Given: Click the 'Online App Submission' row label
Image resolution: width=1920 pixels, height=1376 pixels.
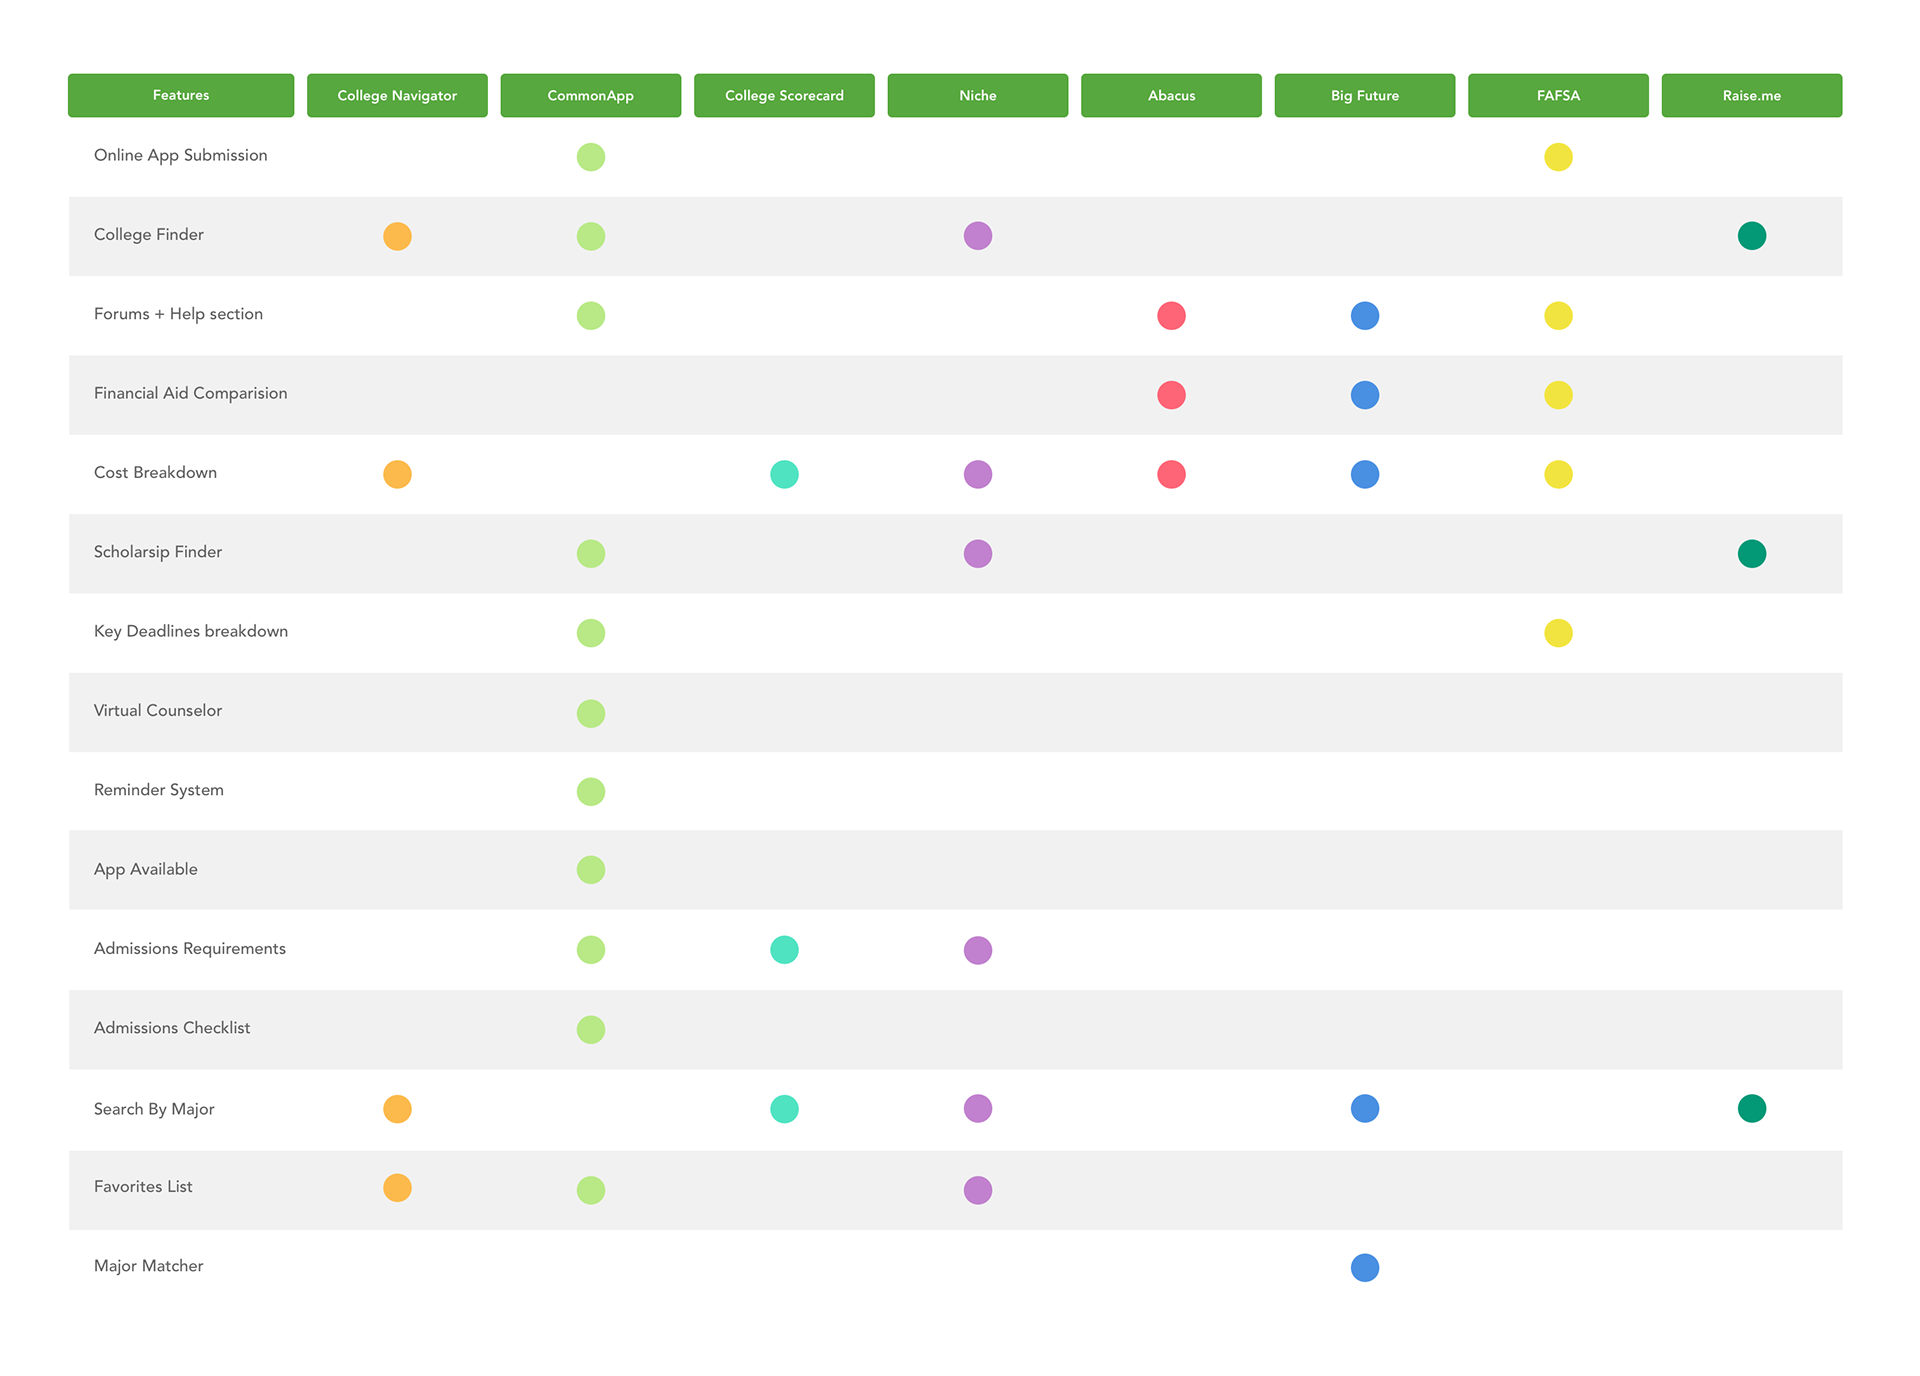Looking at the screenshot, I should click(181, 155).
